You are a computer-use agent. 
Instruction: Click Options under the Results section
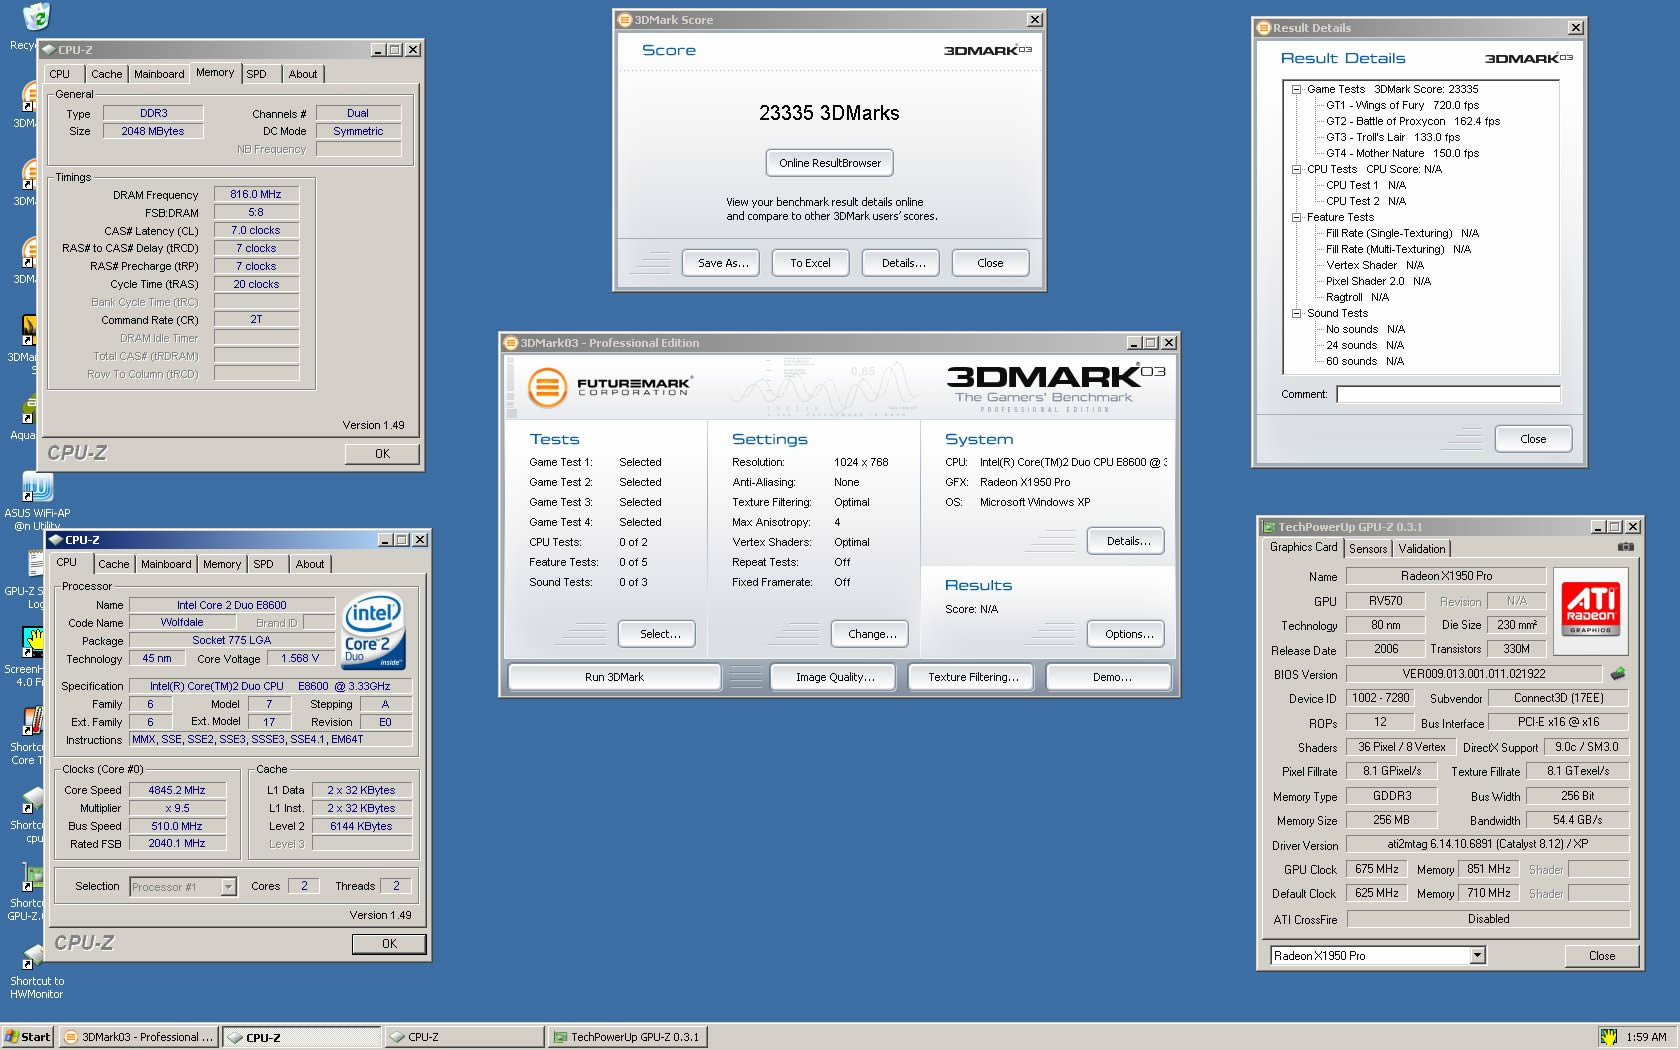(1126, 634)
